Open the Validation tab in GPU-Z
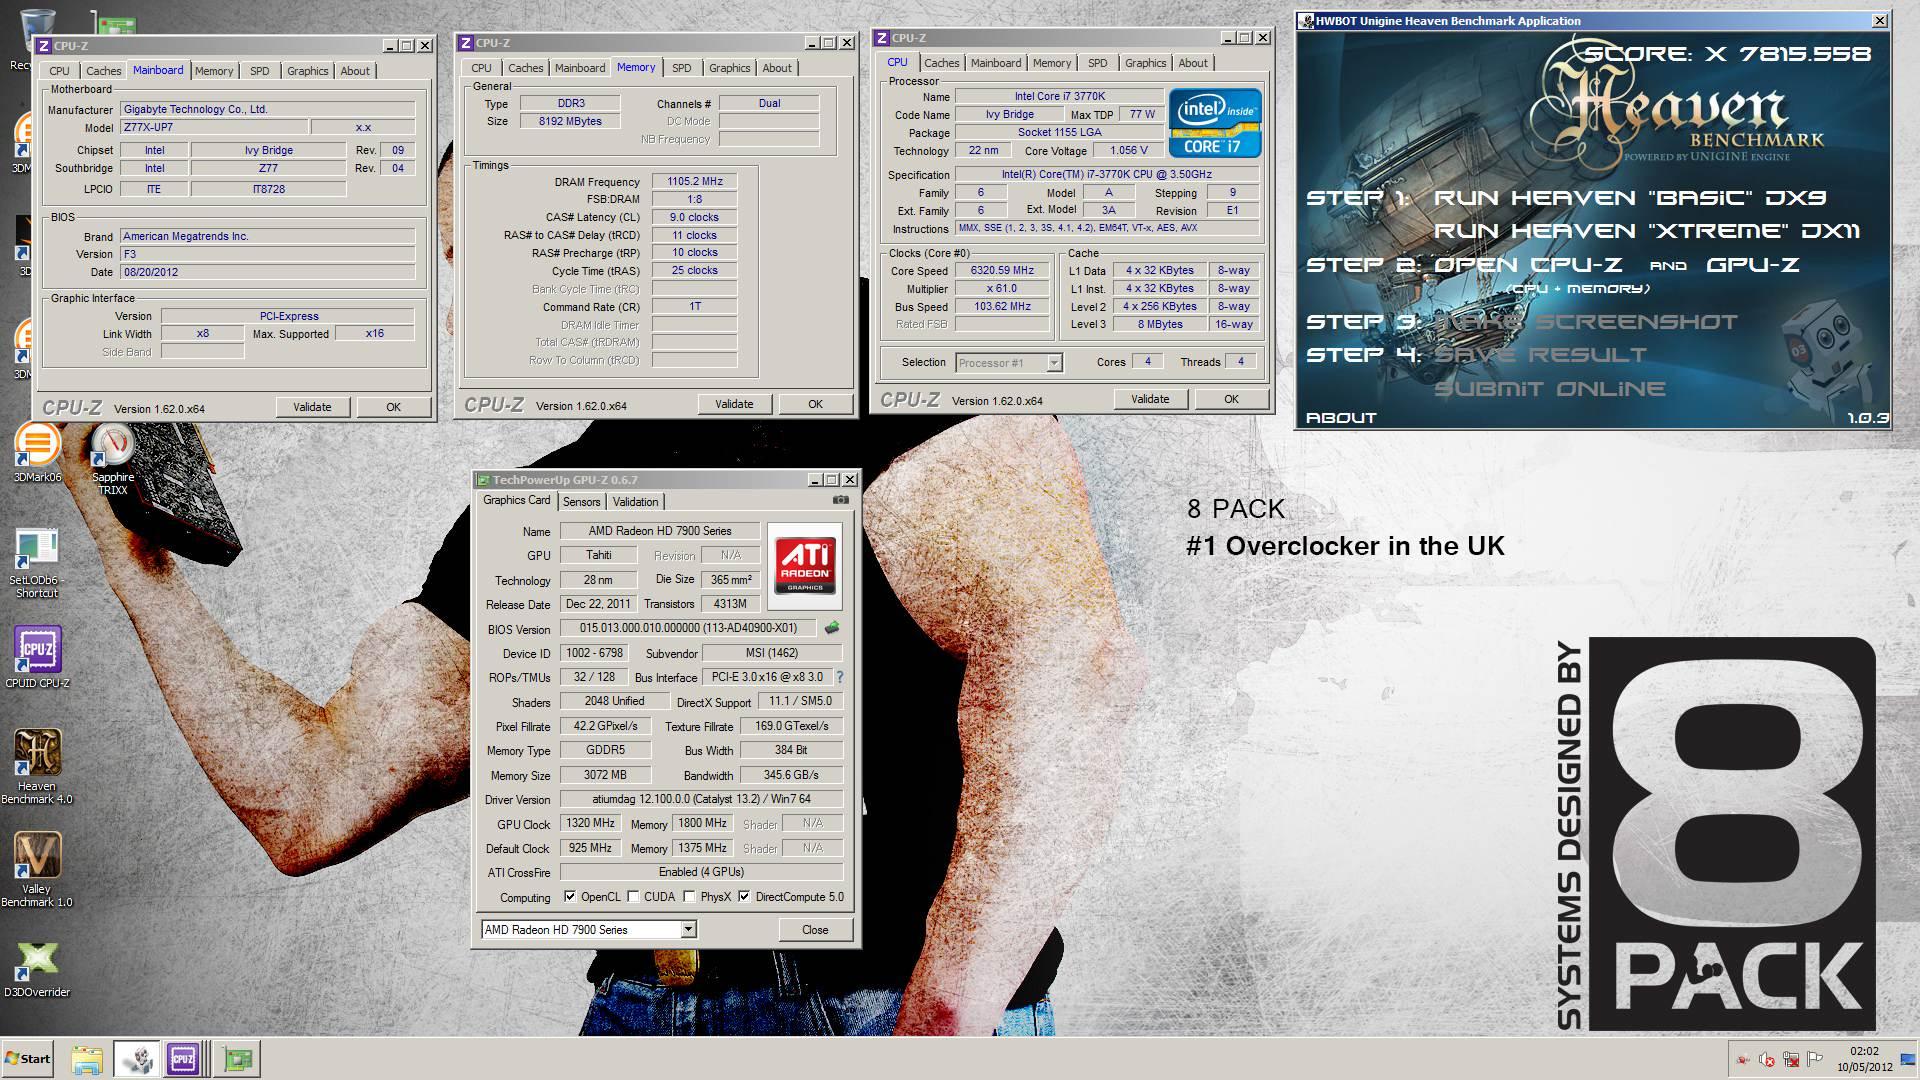 click(635, 502)
